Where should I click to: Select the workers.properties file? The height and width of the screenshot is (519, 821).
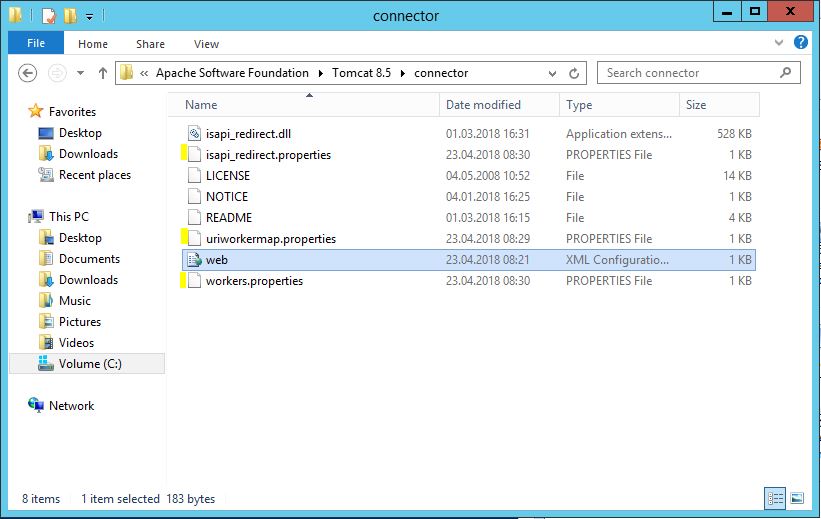[254, 281]
